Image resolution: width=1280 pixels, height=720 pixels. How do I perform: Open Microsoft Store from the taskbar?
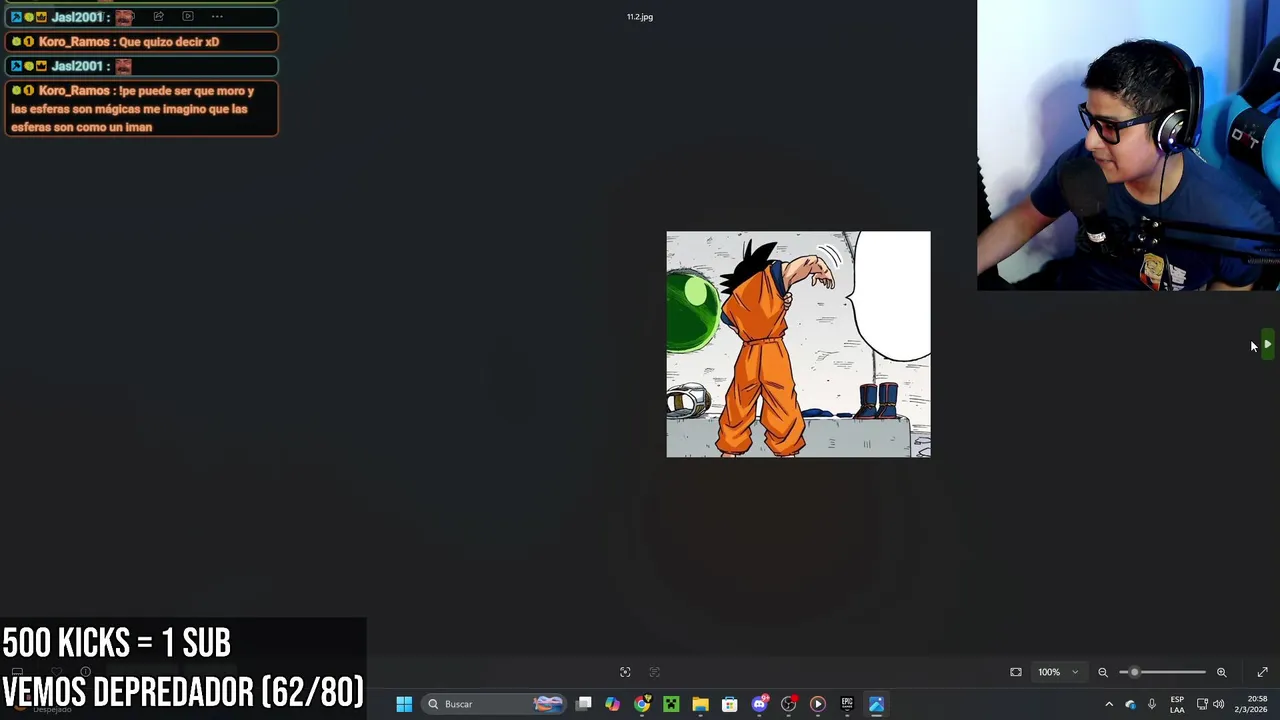coord(730,704)
